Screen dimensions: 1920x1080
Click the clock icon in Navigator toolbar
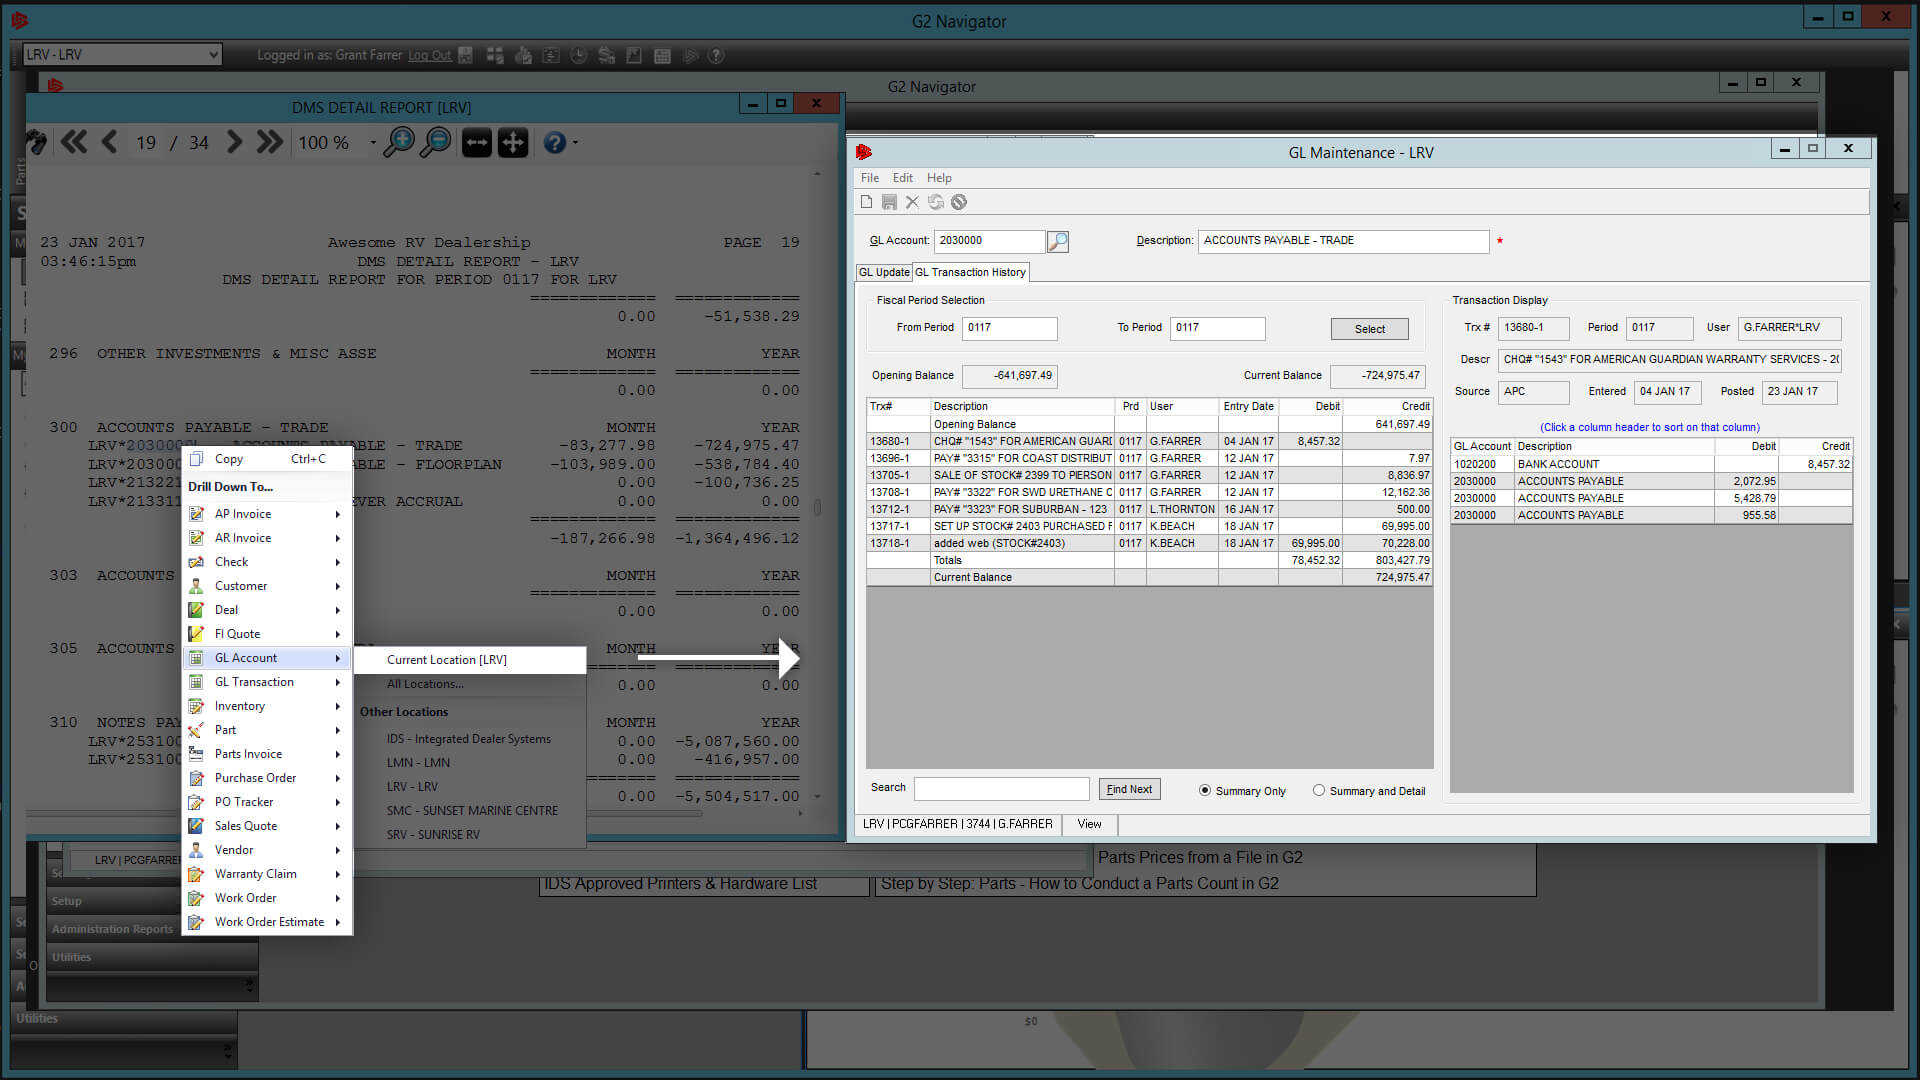[x=578, y=56]
